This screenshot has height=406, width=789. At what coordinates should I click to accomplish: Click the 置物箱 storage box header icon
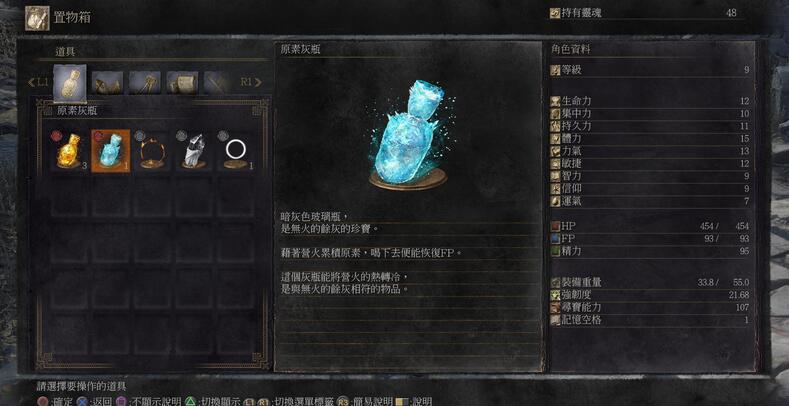click(x=37, y=18)
